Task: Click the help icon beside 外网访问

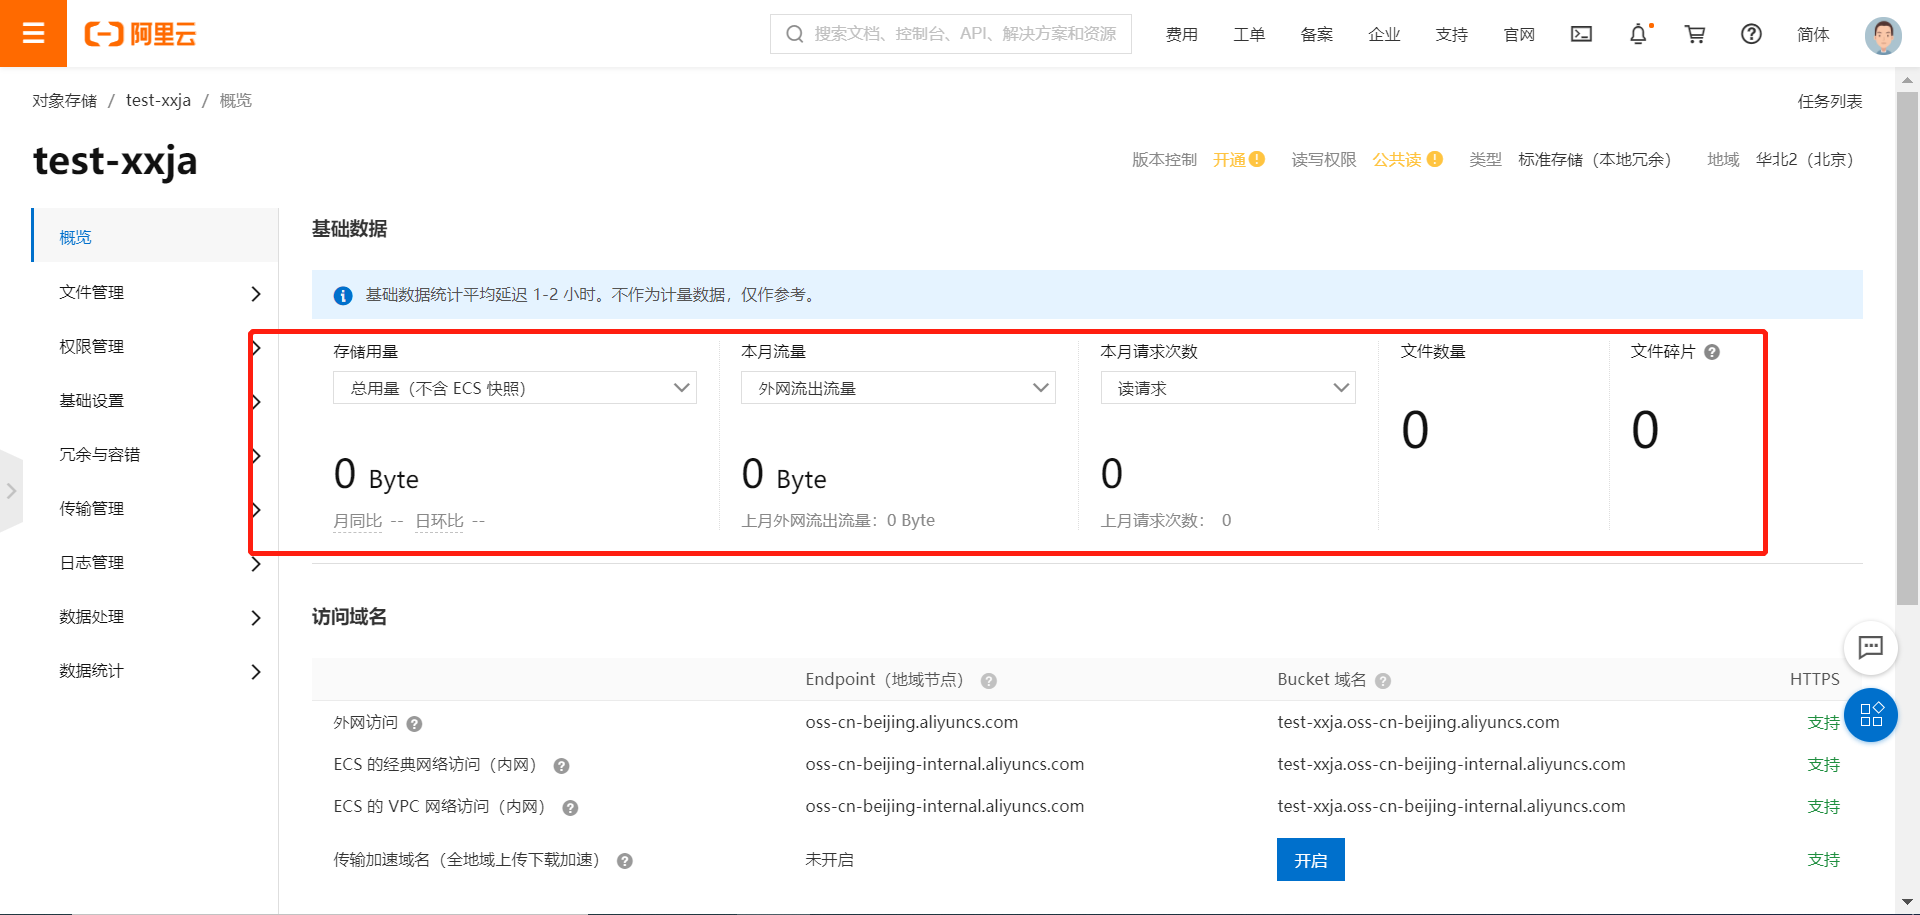Action: click(416, 723)
